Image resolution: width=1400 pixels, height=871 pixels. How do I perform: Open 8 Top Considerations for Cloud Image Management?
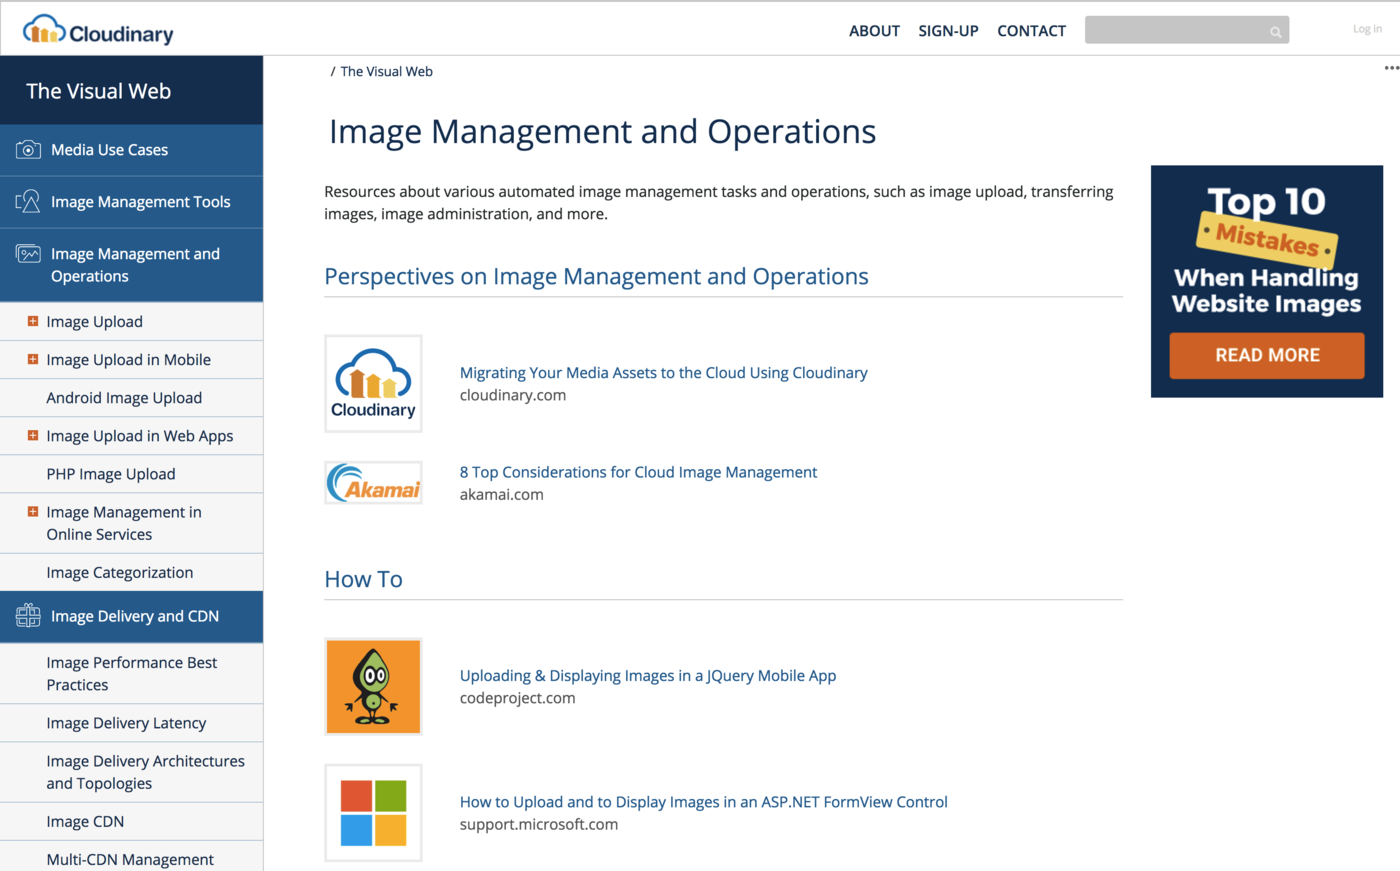tap(638, 472)
